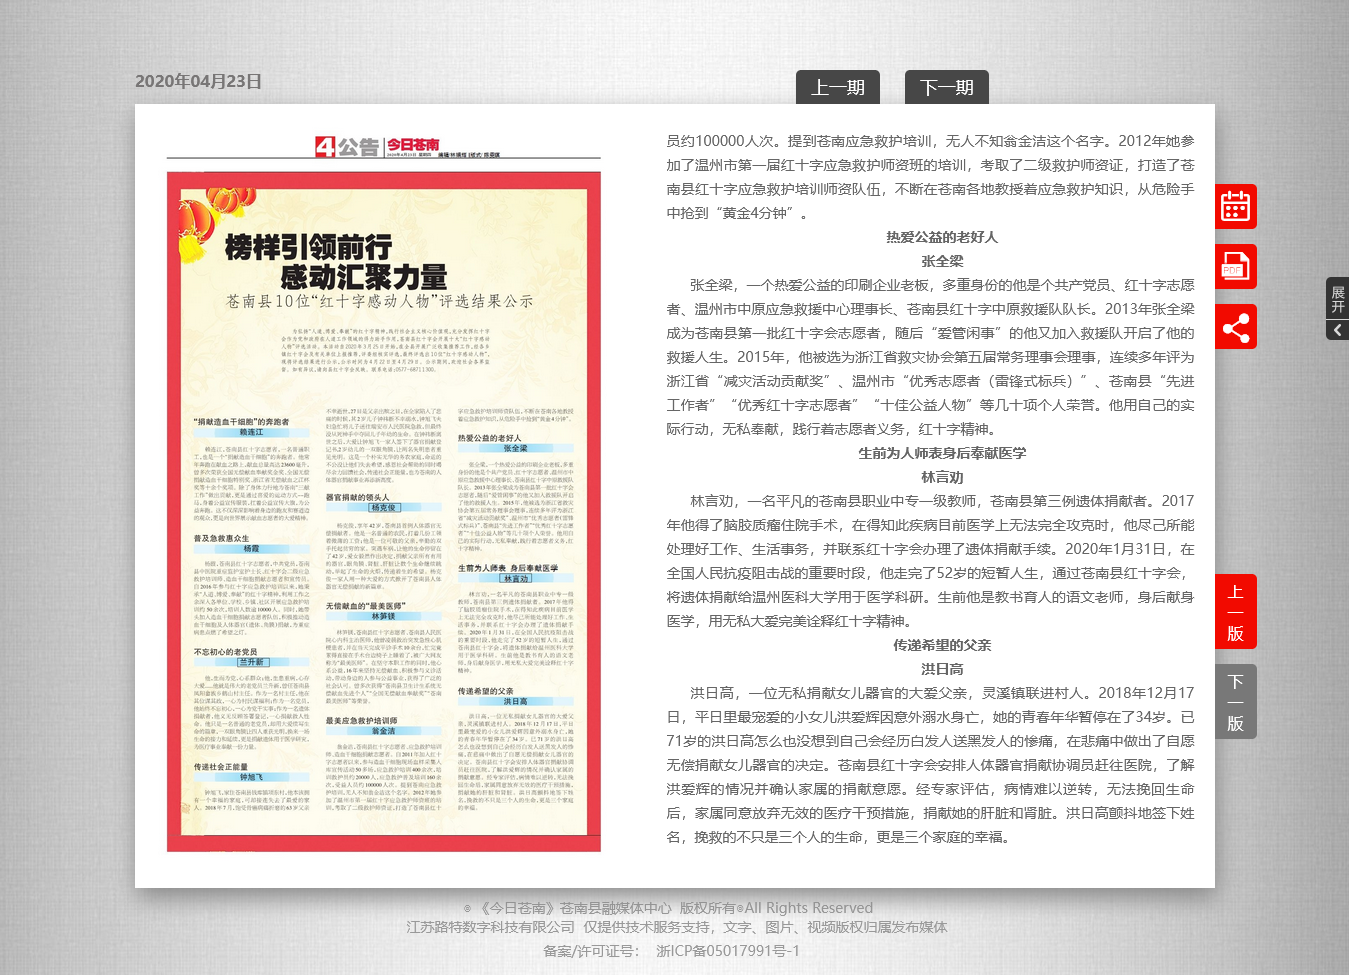
Task: Go to previous issue 上一期
Action: (837, 88)
